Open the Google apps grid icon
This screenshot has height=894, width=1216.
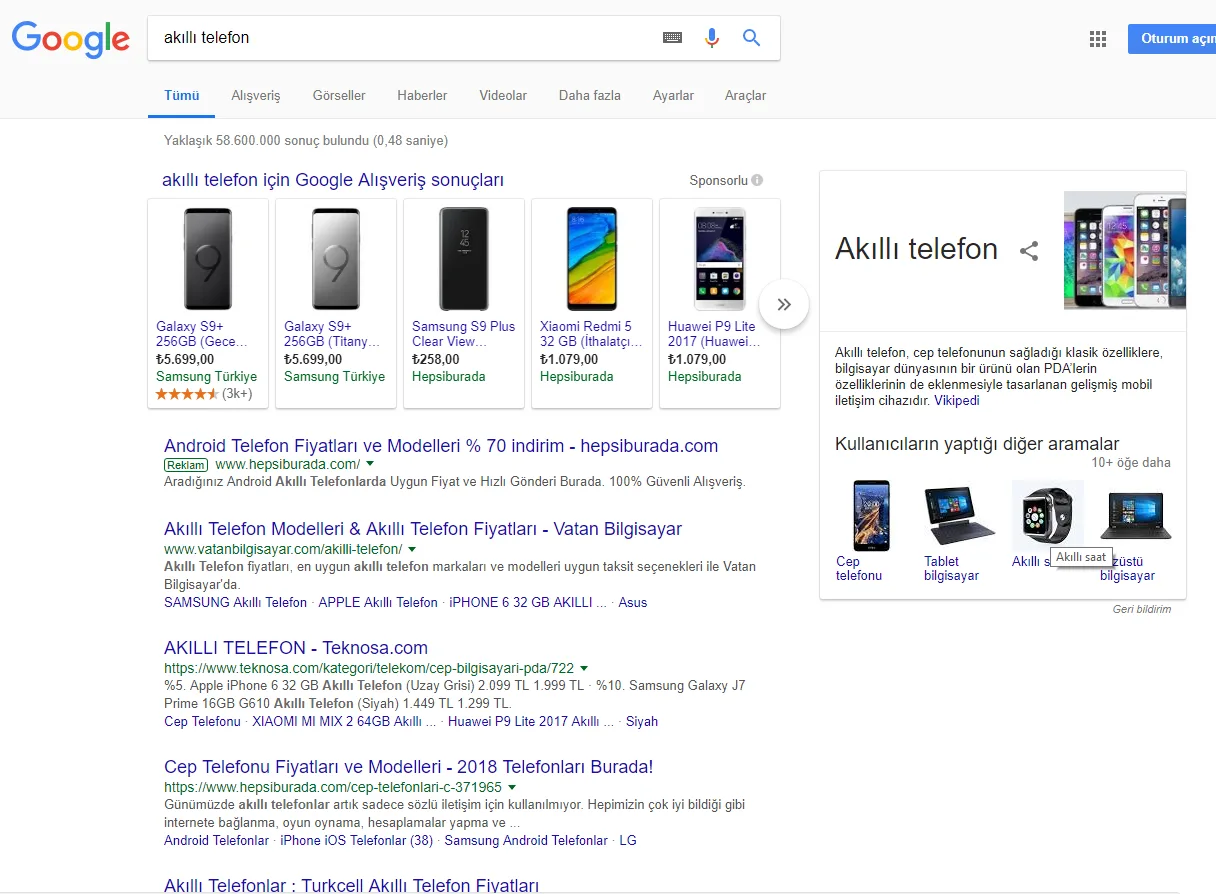point(1098,39)
